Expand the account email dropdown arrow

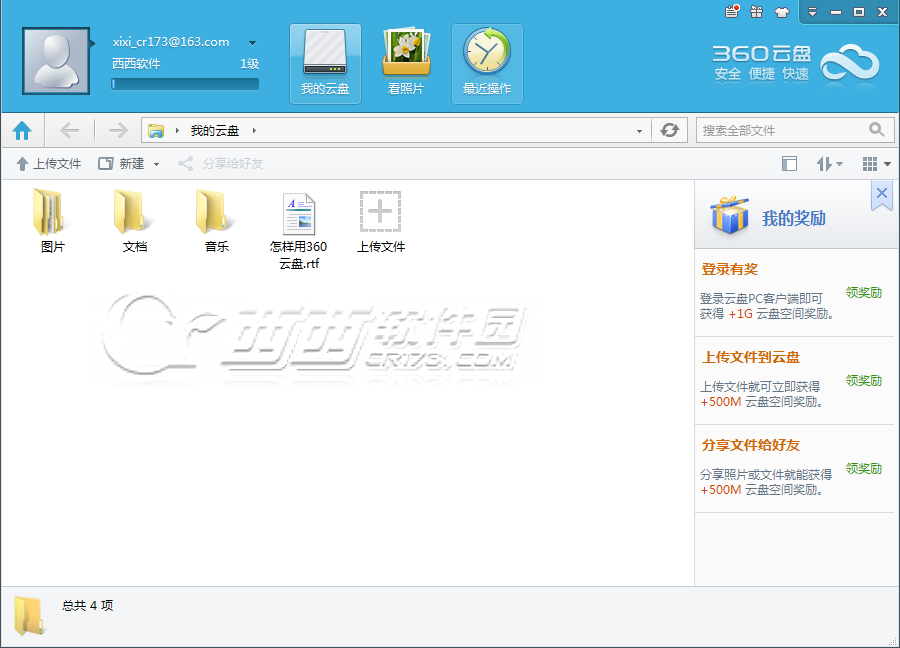coord(252,42)
